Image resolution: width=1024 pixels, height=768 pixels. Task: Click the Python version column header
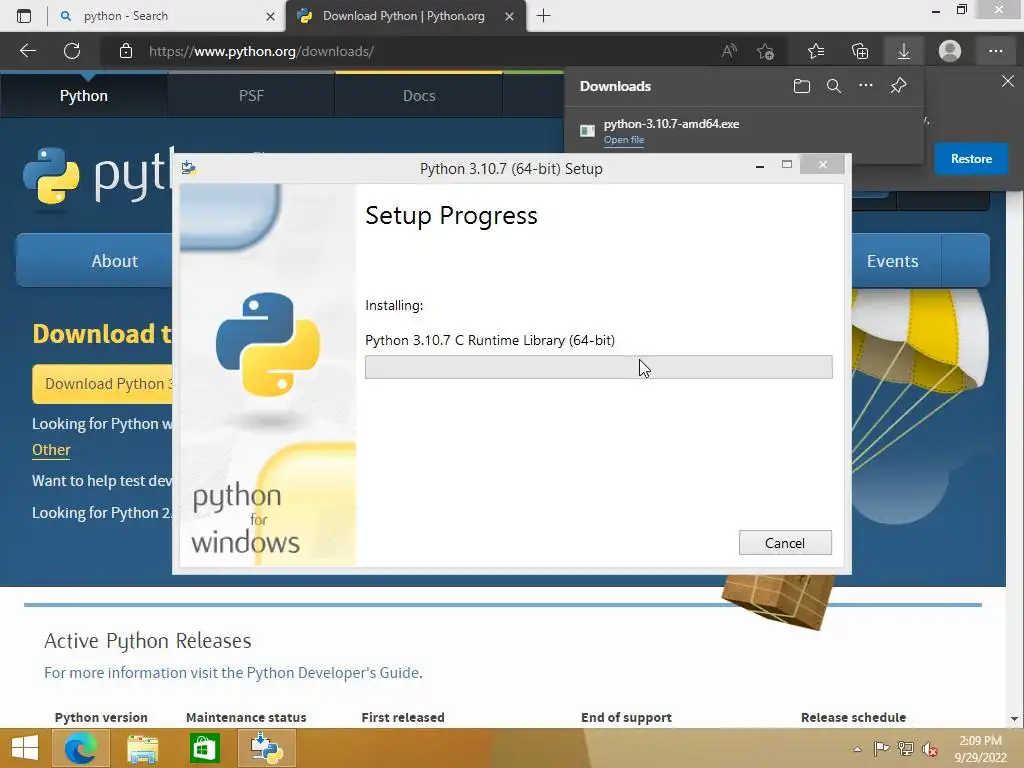101,717
